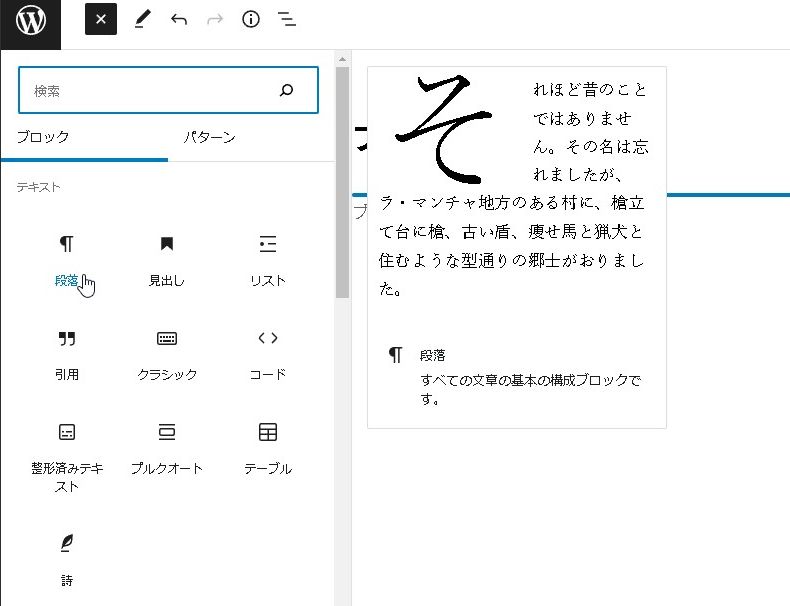Screen dimensions: 790x606
Task: Insert the 引用 quote block
Action: point(67,354)
